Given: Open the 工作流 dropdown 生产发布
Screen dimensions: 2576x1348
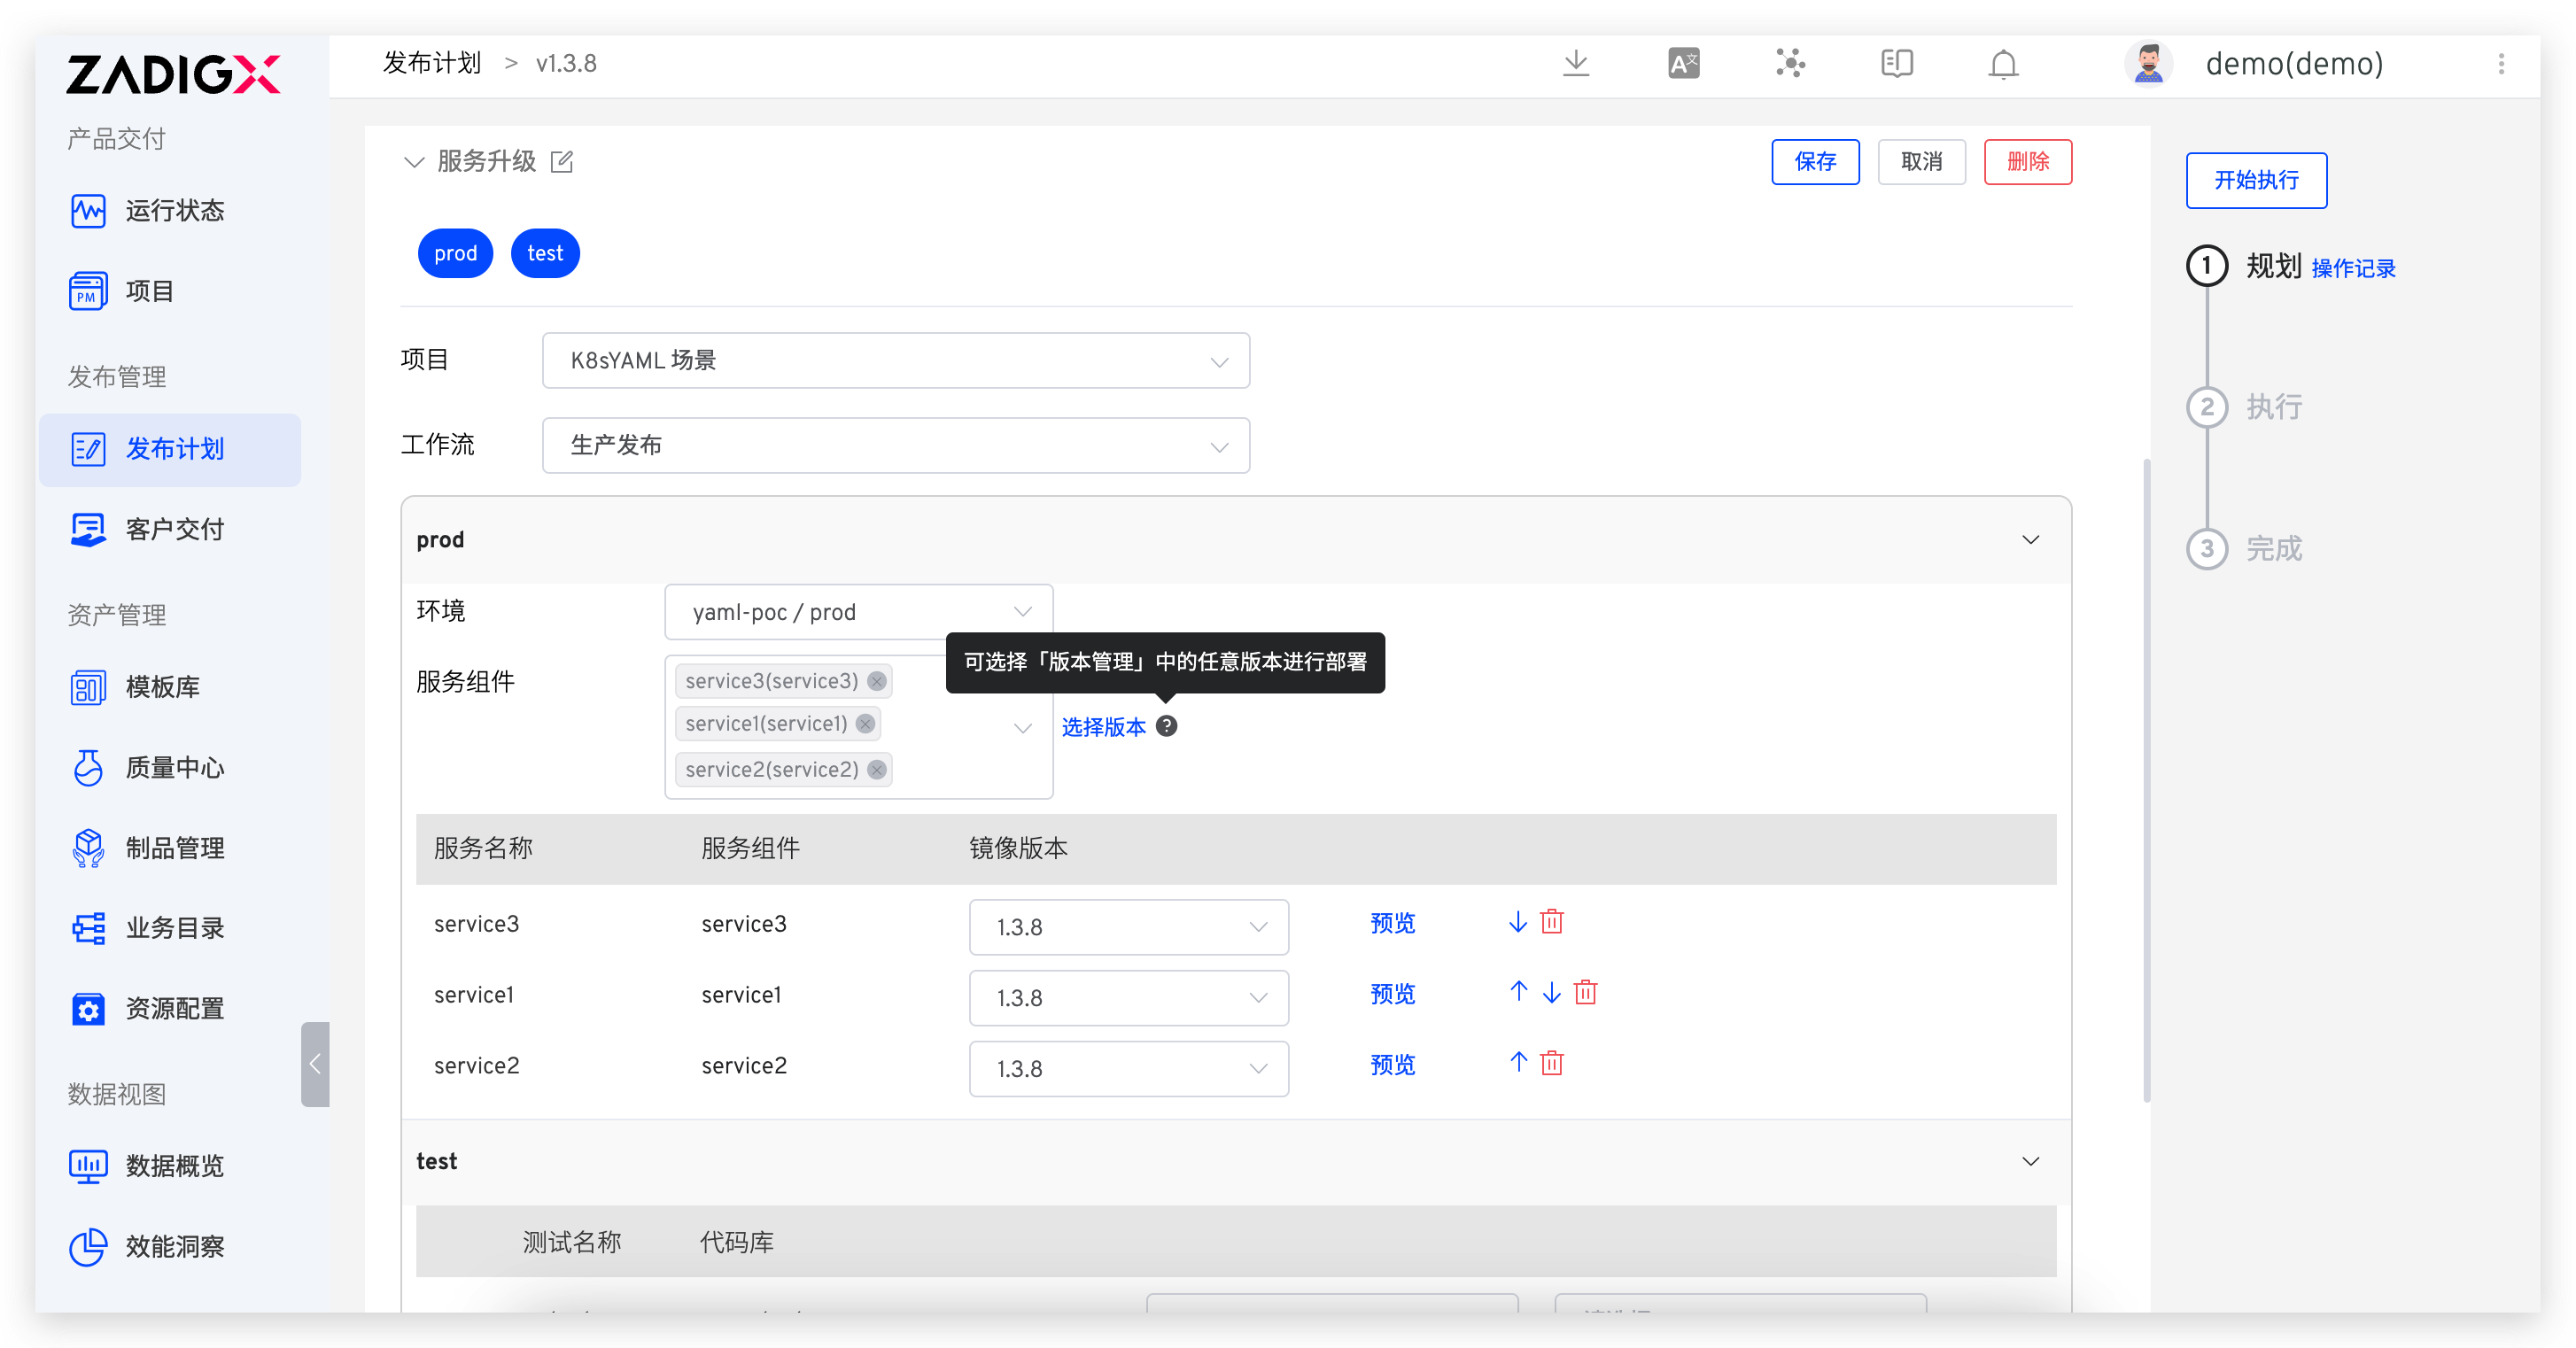Looking at the screenshot, I should point(895,446).
